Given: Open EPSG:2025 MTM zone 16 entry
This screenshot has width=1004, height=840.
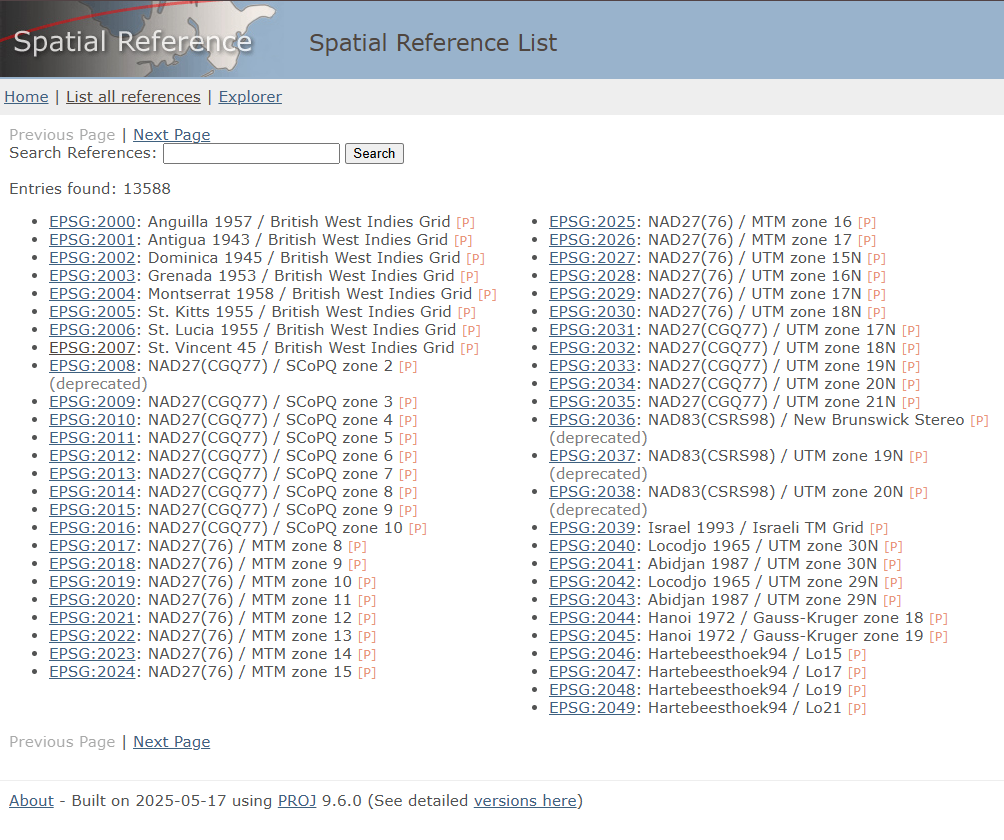Looking at the screenshot, I should click(592, 222).
